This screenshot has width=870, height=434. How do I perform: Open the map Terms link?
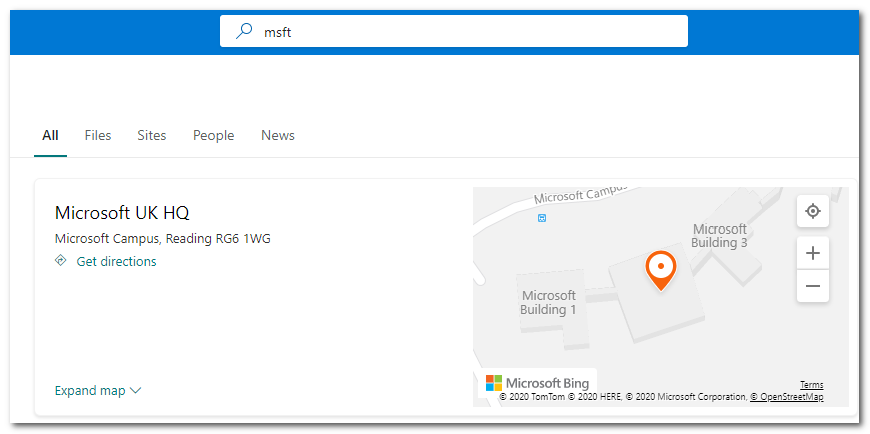point(811,385)
